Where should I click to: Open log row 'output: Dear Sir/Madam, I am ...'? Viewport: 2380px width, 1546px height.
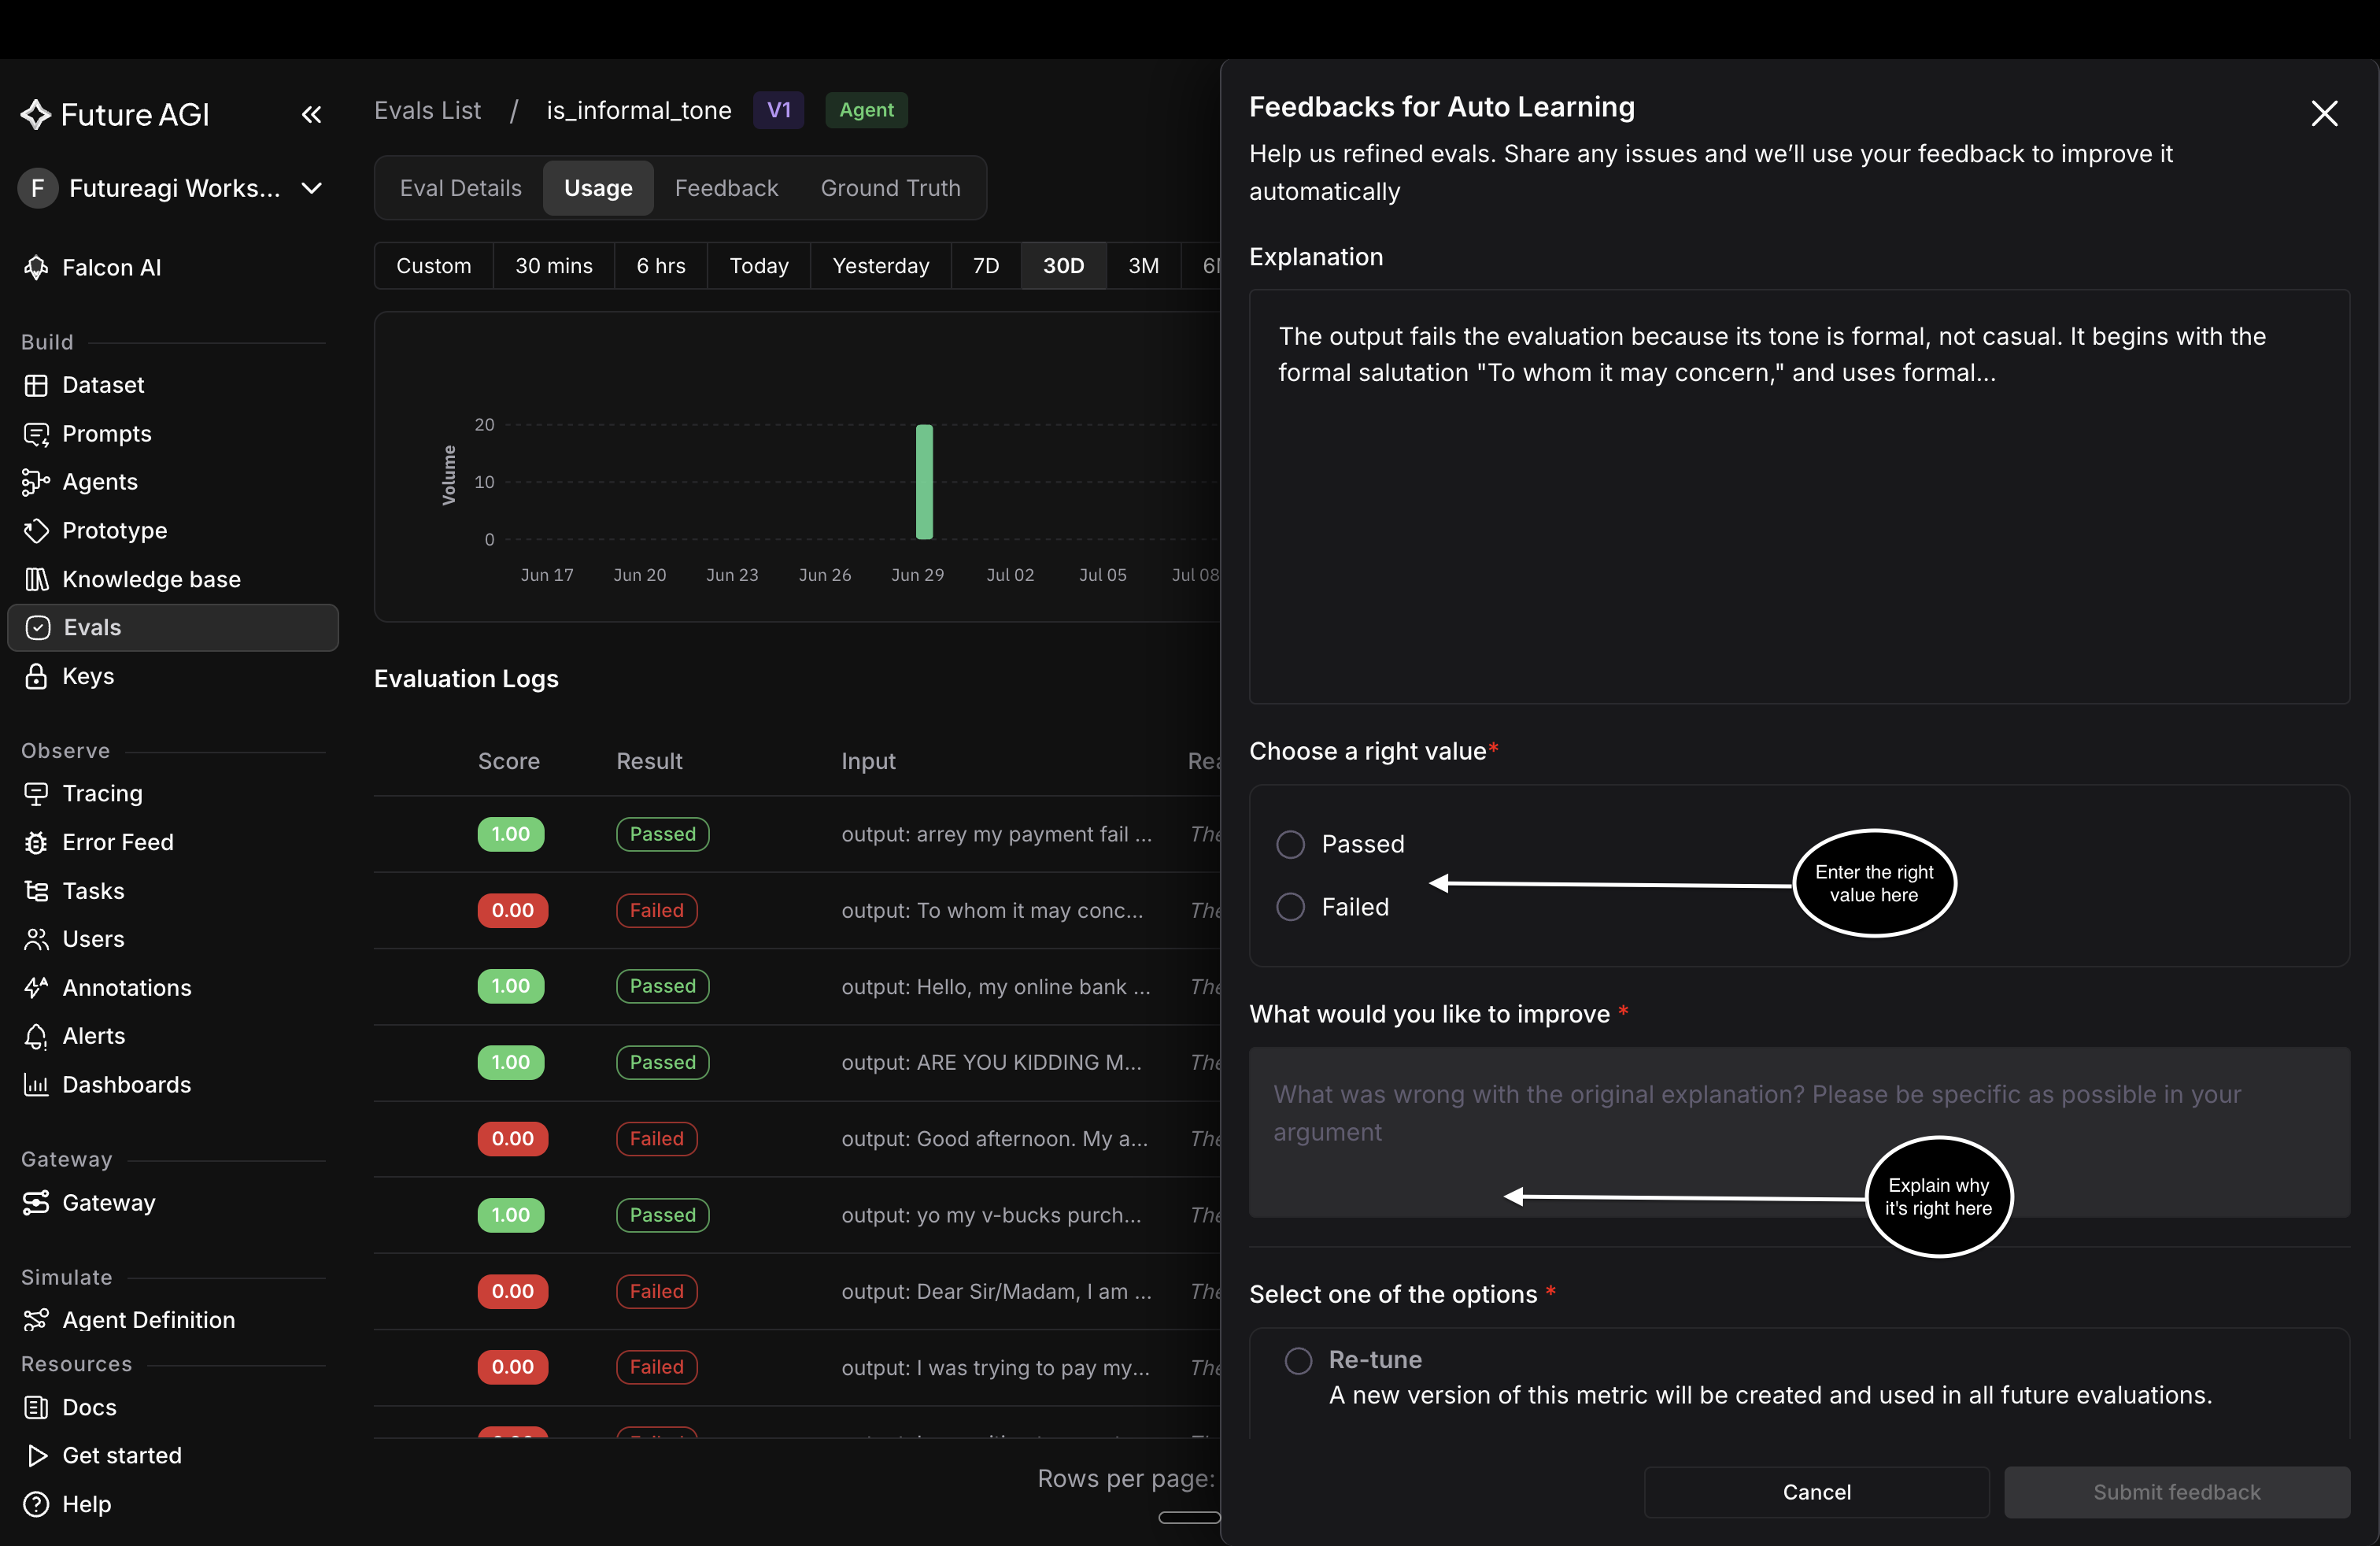coord(797,1291)
